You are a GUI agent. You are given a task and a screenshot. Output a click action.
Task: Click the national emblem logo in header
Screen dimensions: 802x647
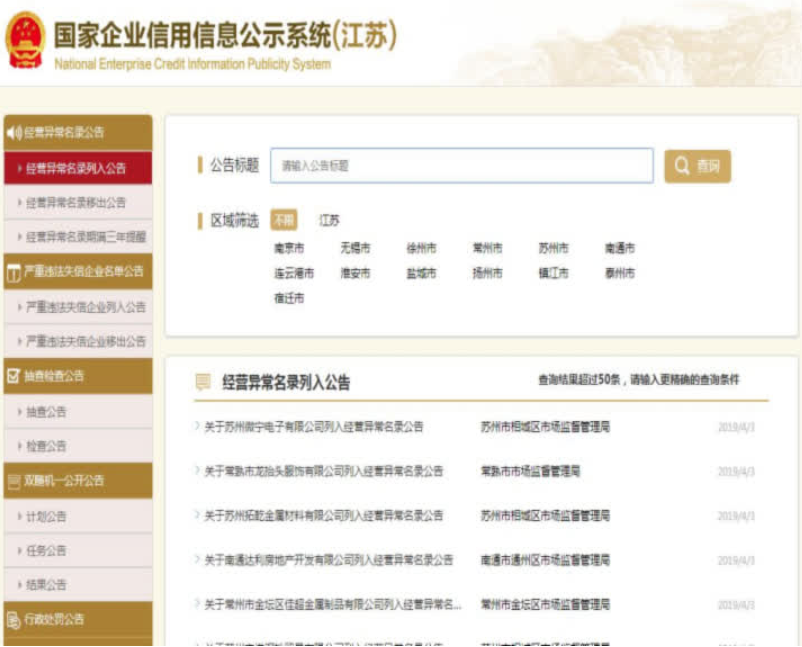click(25, 41)
